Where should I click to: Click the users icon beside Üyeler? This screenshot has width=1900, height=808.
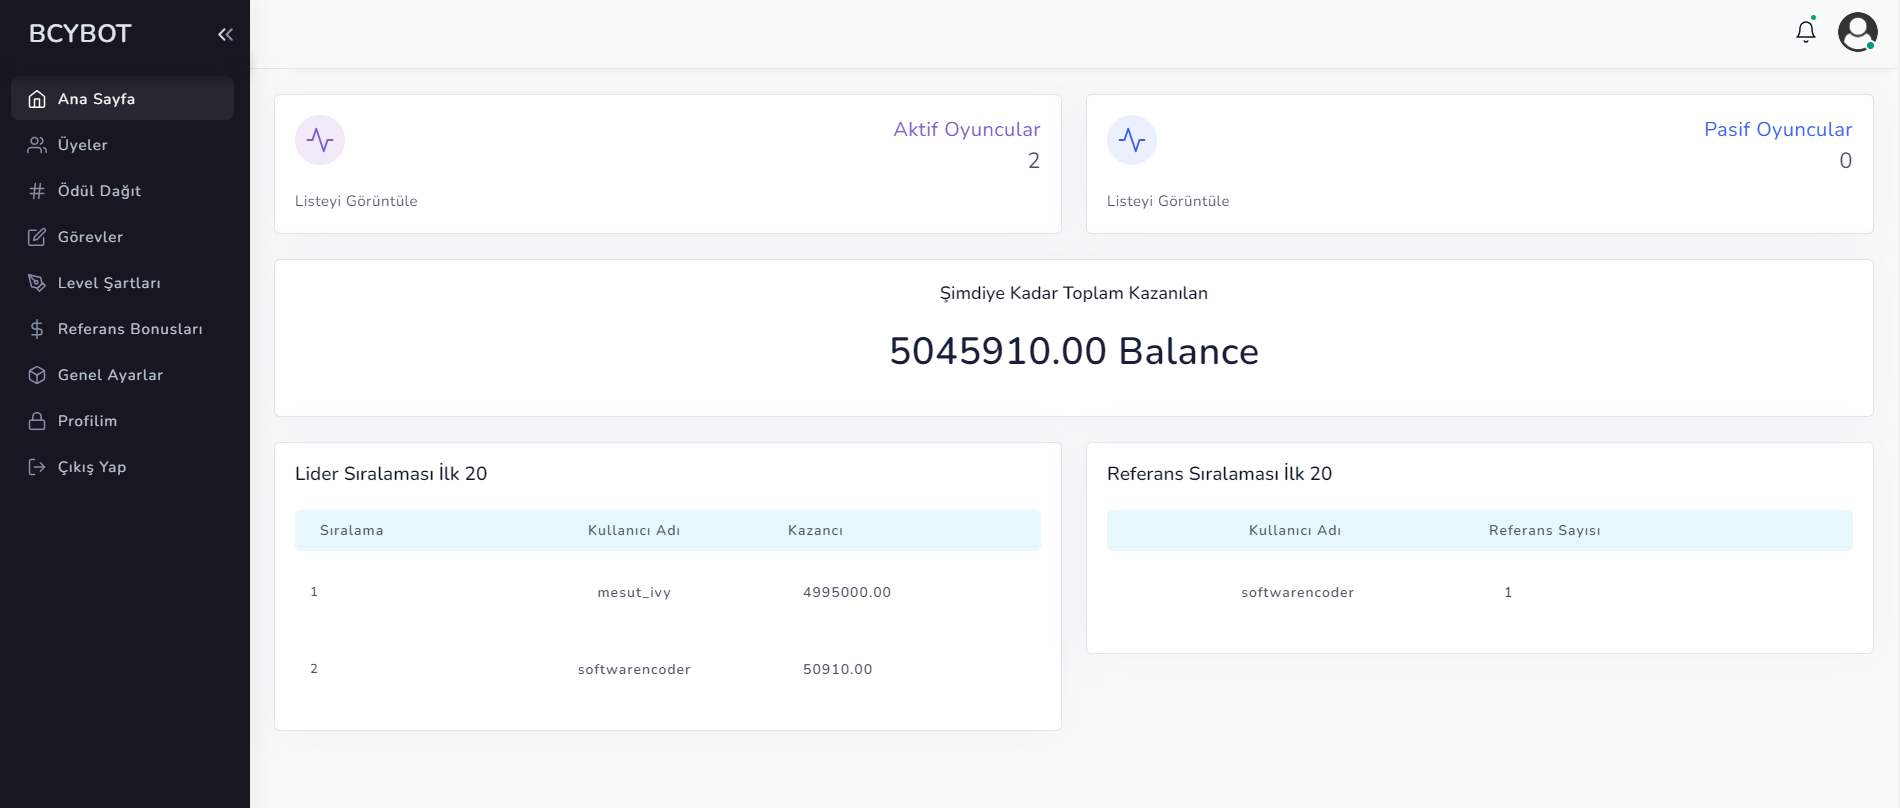[x=37, y=145]
